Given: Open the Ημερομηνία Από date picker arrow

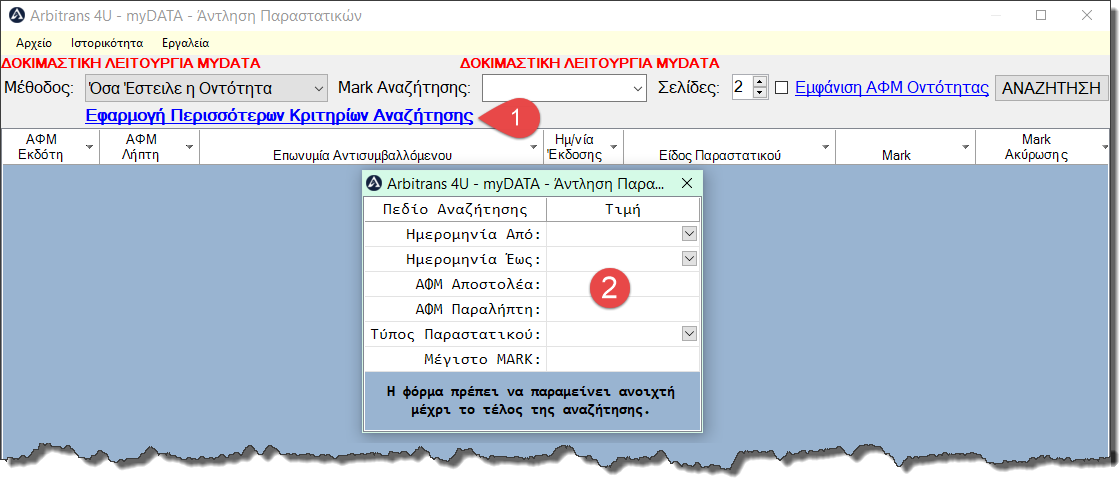Looking at the screenshot, I should (x=689, y=233).
